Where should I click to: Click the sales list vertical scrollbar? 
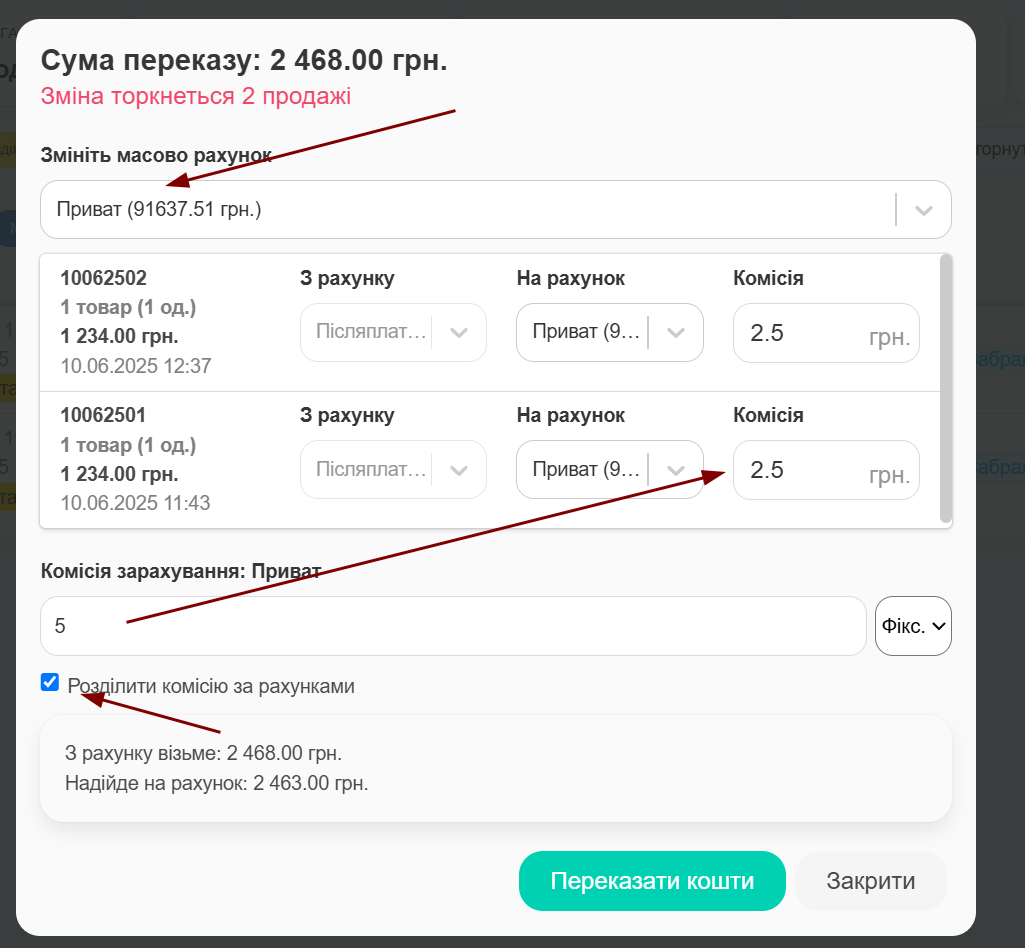pos(946,388)
